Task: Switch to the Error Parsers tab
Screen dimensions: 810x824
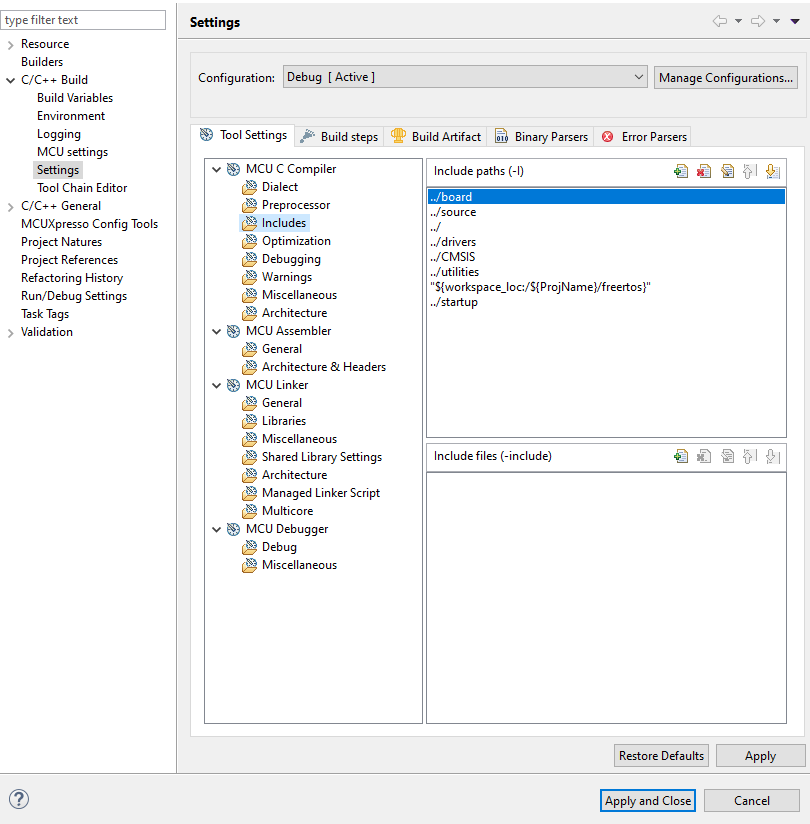Action: tap(642, 137)
